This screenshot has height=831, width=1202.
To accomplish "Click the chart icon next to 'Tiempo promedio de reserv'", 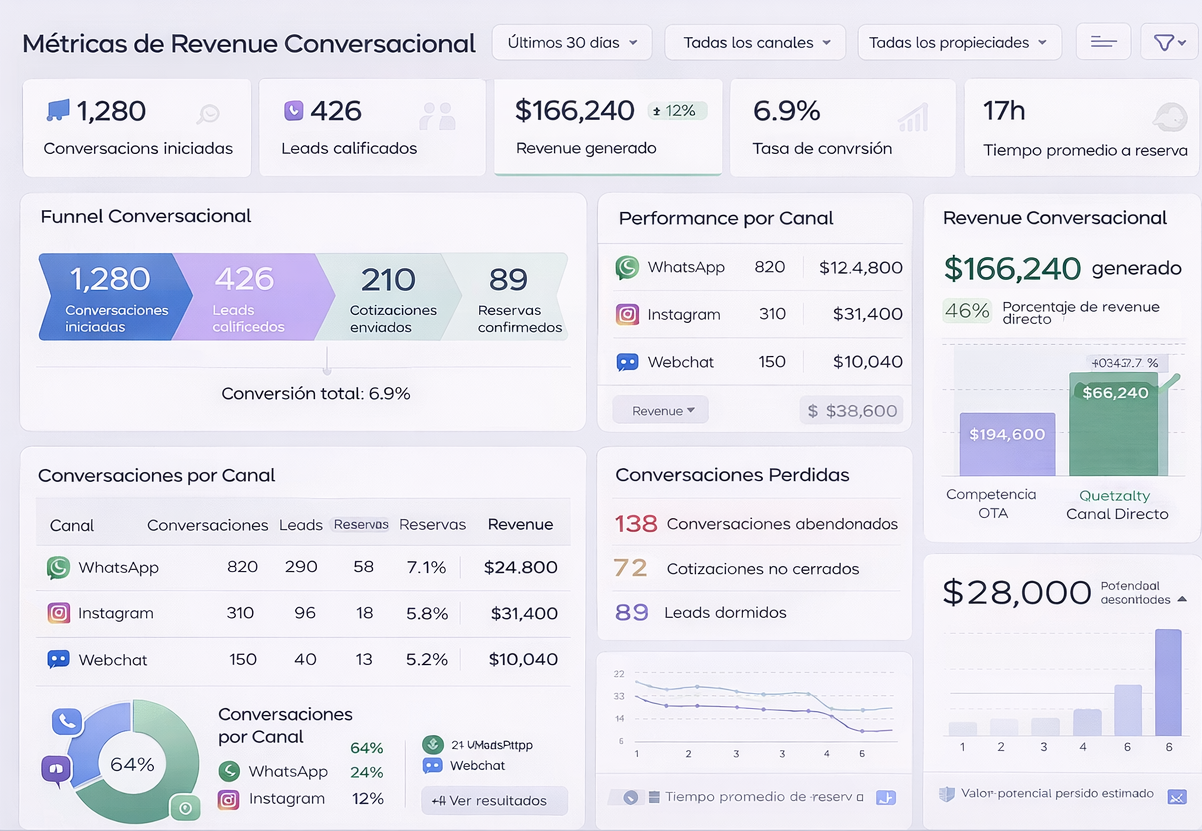I will (x=884, y=797).
